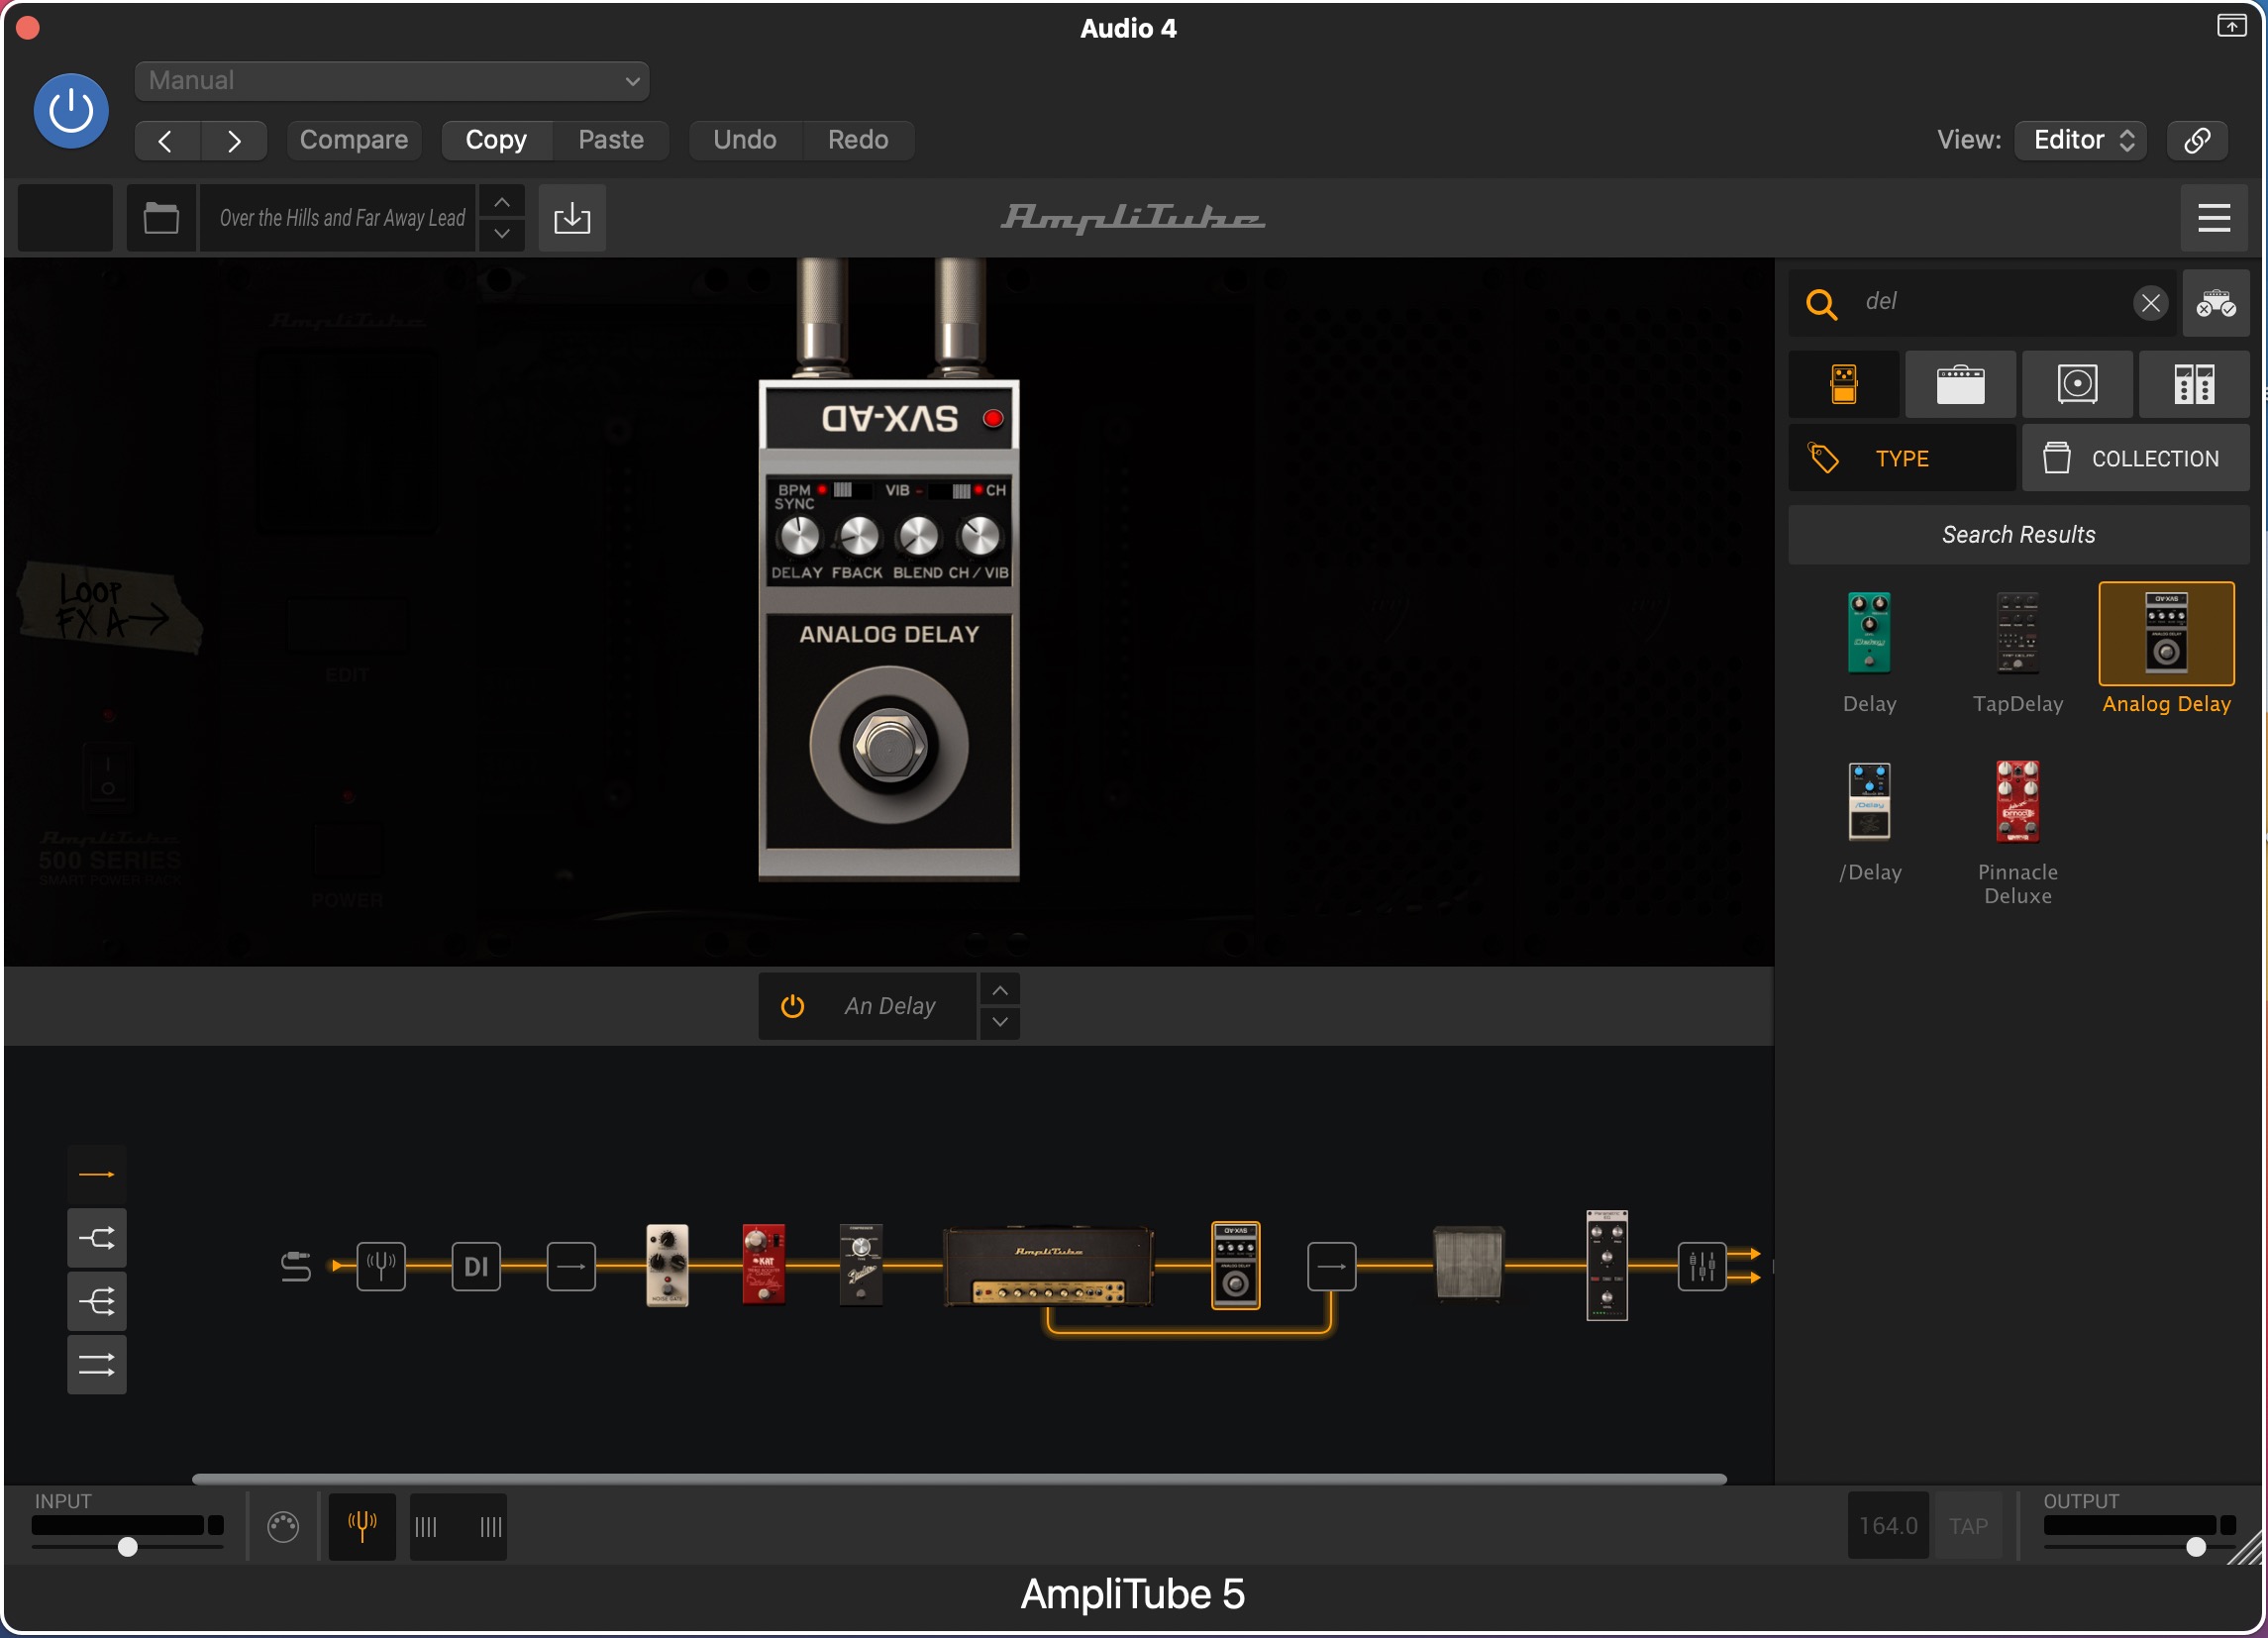Open the preset browser folder icon

pyautogui.click(x=161, y=218)
